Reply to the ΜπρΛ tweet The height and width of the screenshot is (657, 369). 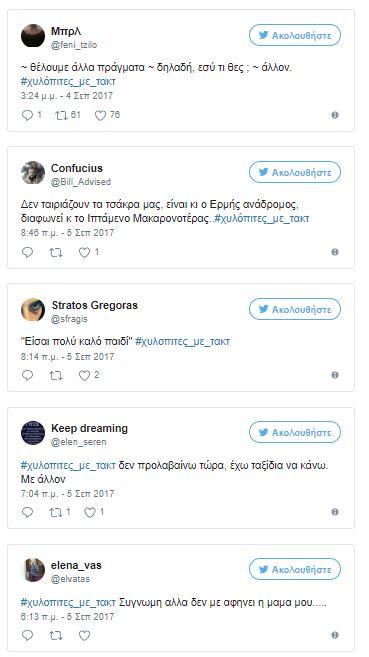tap(27, 115)
